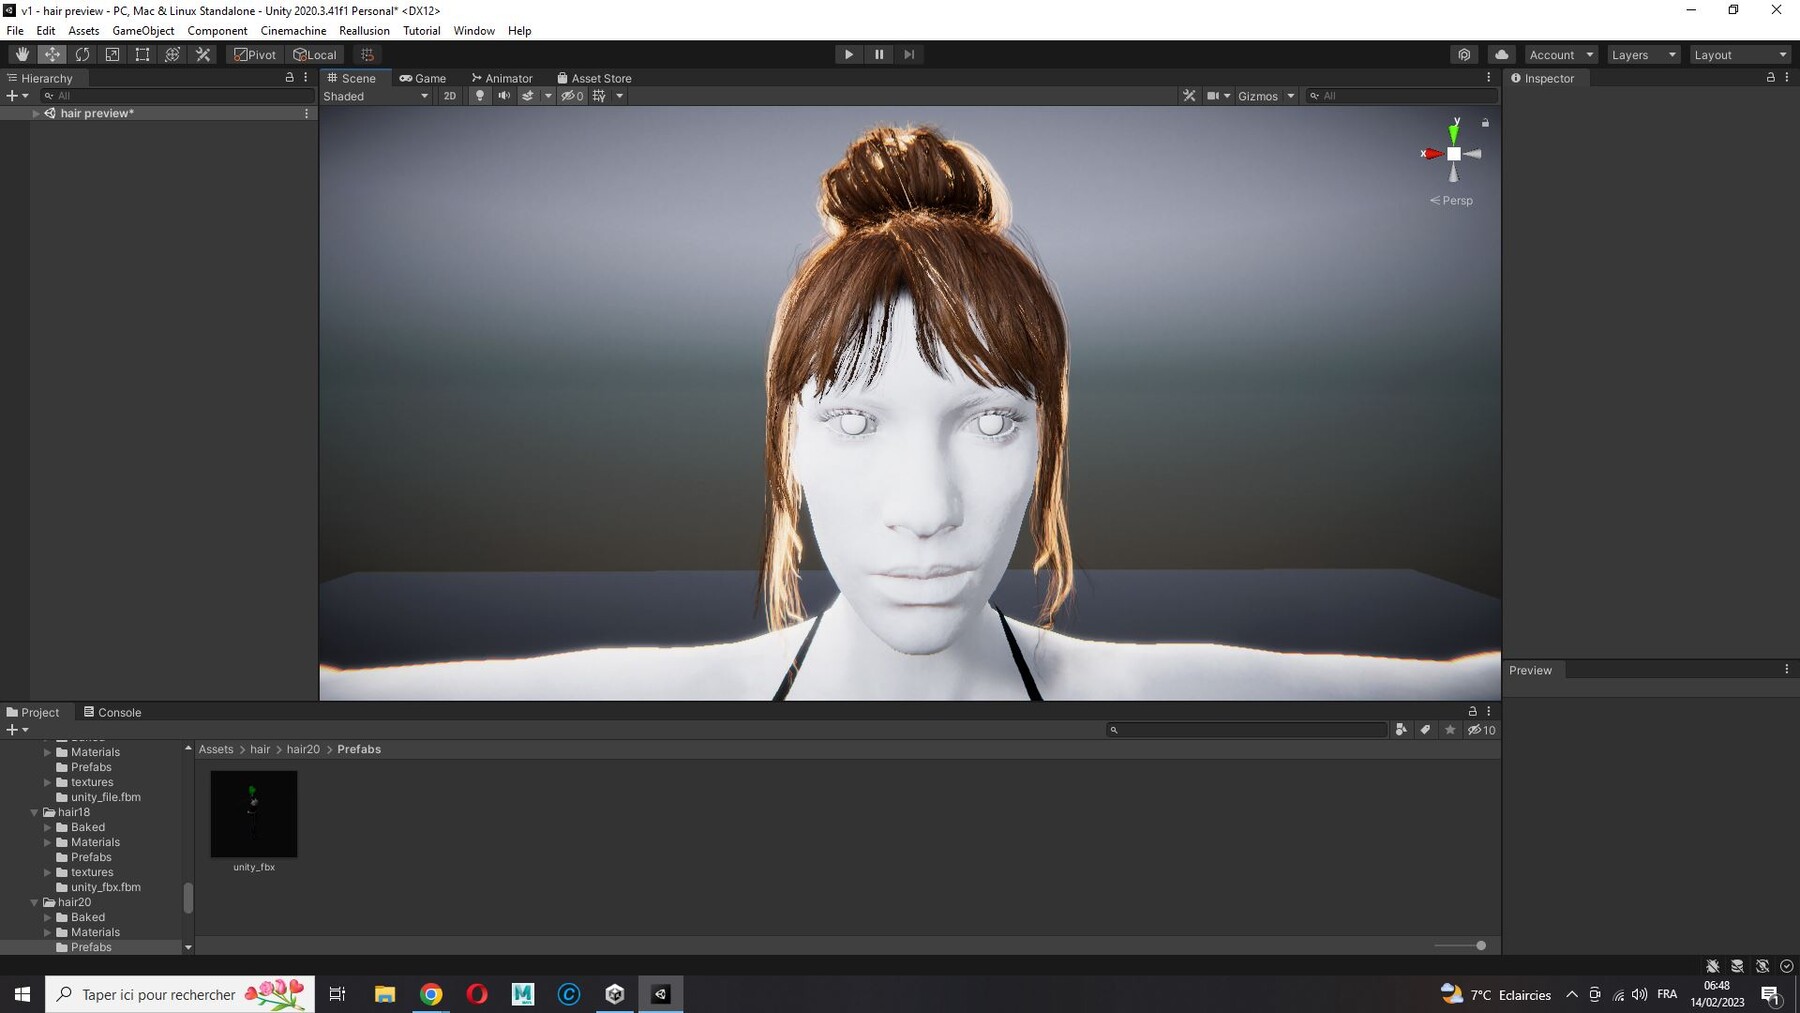The image size is (1800, 1013).
Task: Open the Gizmos dropdown arrow
Action: coord(1291,96)
